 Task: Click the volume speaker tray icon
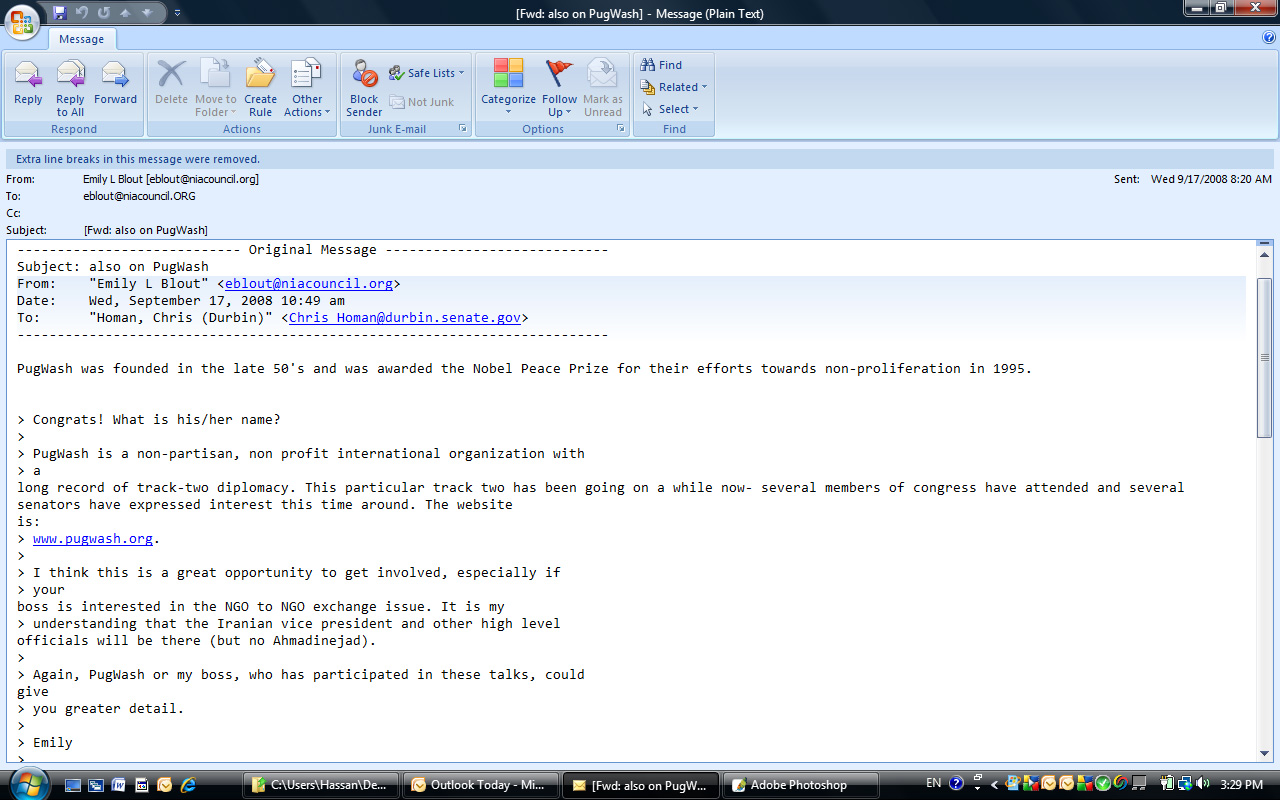coord(1201,784)
